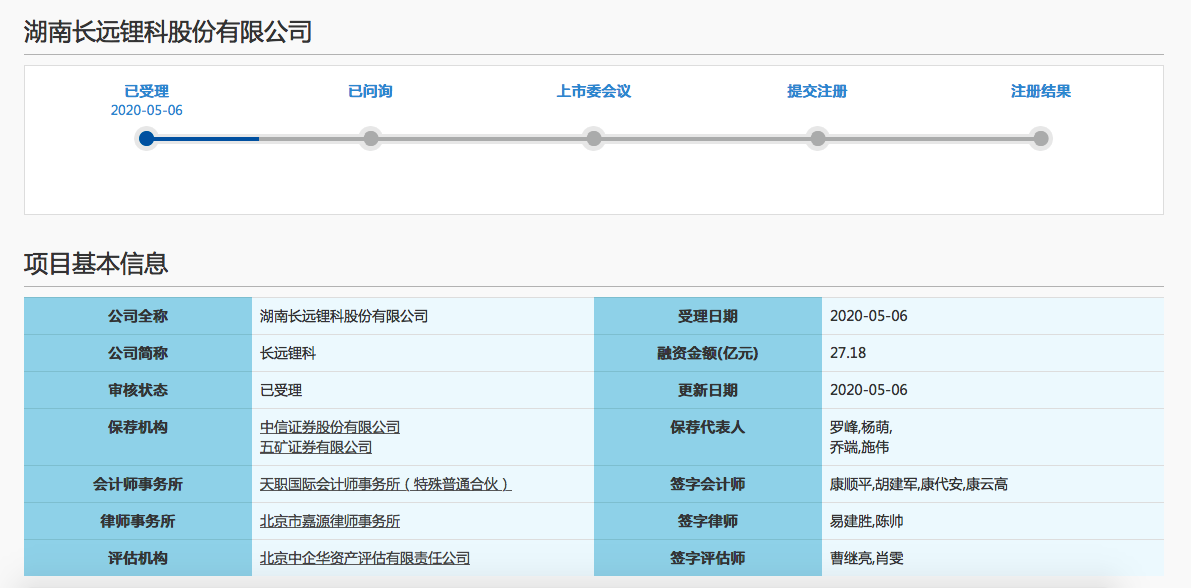Click the 提交注册 step circle marker

(817, 139)
